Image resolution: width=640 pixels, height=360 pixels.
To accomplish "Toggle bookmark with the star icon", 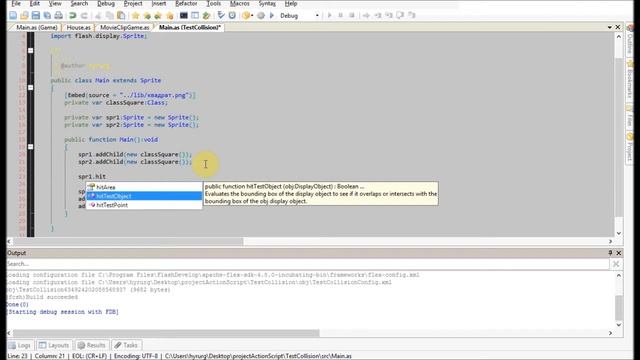I will [136, 16].
